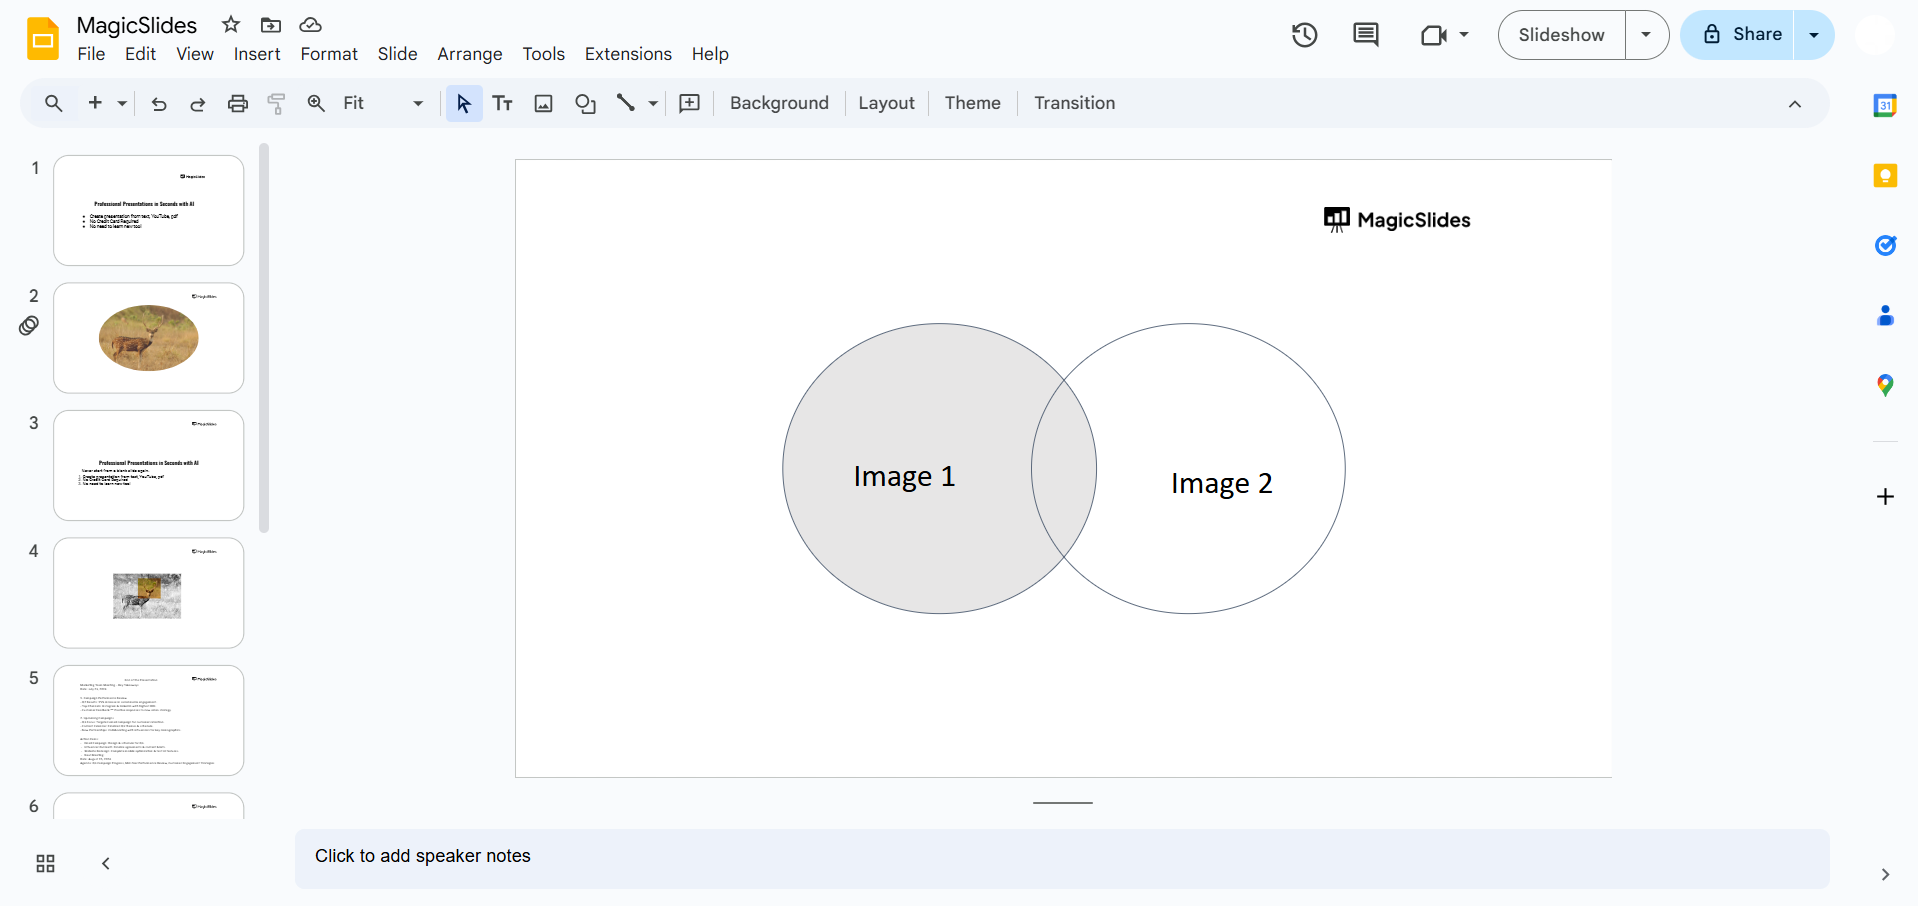Open the Fit zoom dropdown
Screen dimensions: 1918x906
(383, 103)
